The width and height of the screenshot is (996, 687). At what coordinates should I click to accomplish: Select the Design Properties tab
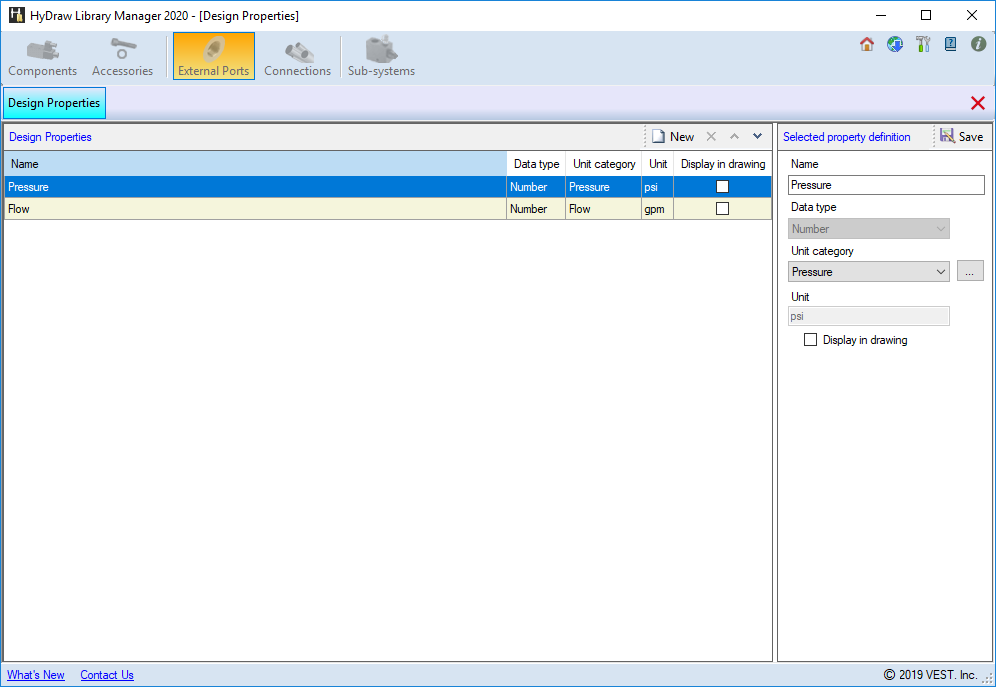(x=54, y=103)
